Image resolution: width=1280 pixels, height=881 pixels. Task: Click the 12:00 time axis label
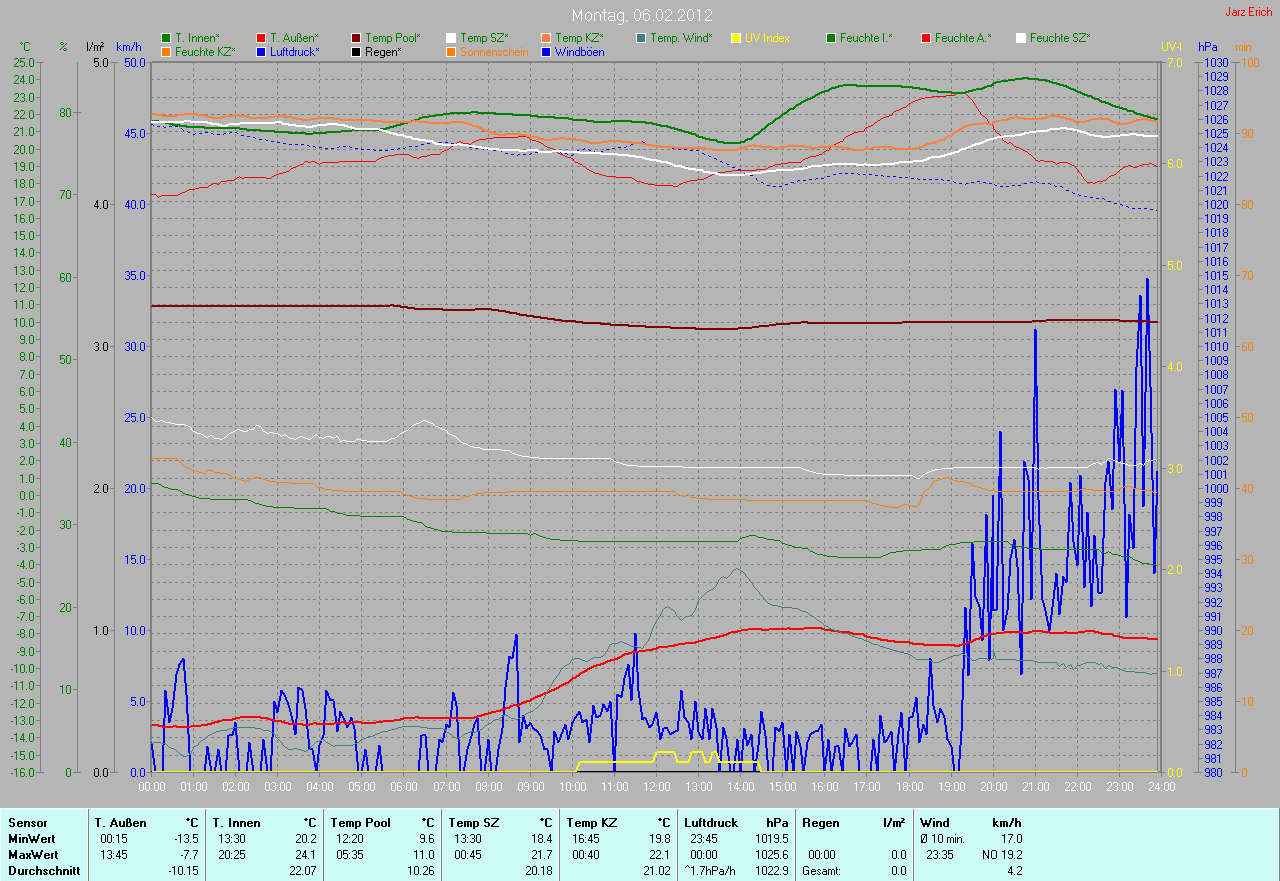coord(656,787)
